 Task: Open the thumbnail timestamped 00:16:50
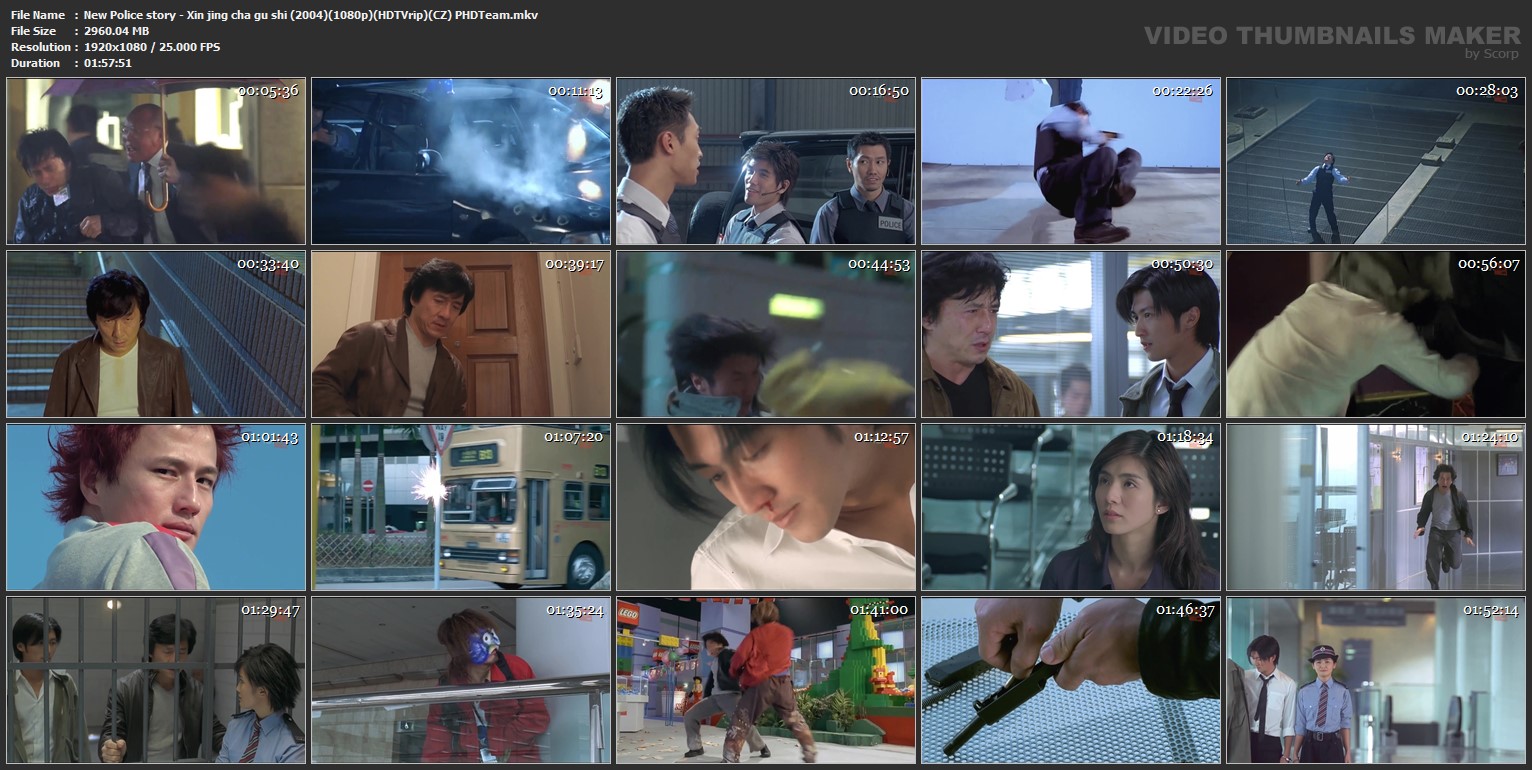pyautogui.click(x=766, y=161)
